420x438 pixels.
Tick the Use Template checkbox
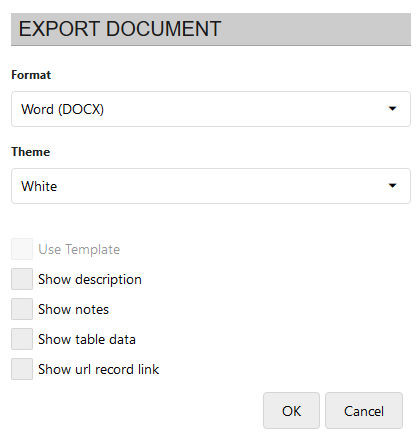pos(22,249)
